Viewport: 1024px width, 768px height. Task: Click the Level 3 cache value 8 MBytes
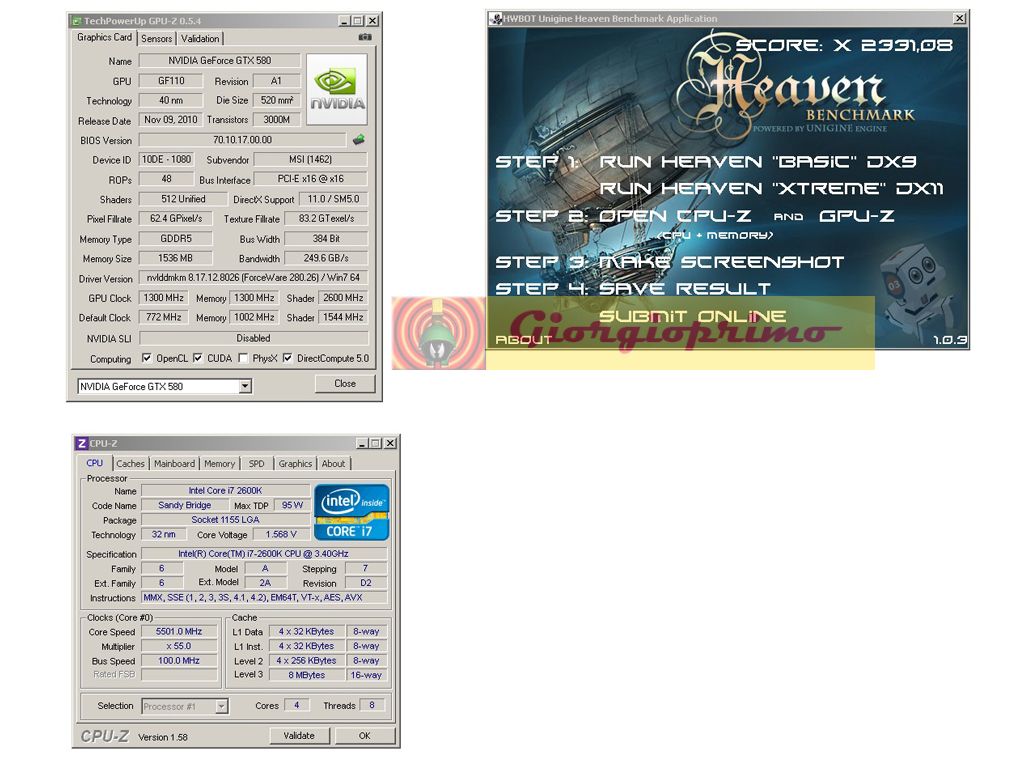click(x=306, y=675)
